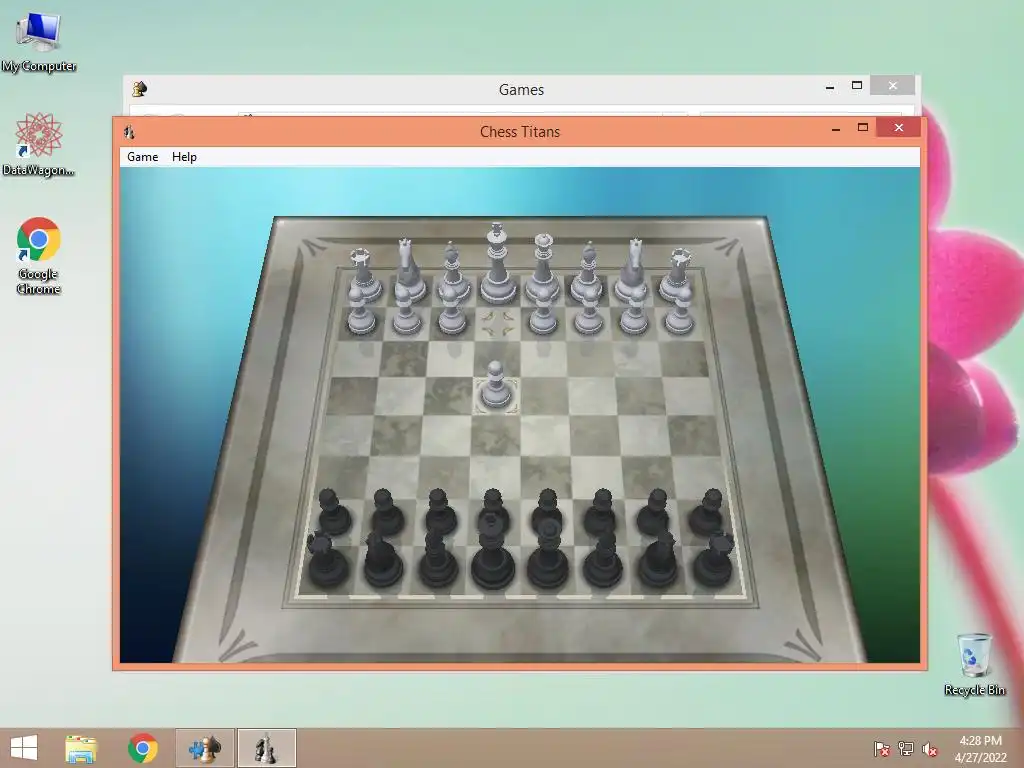Open File Explorer from the taskbar

point(81,748)
